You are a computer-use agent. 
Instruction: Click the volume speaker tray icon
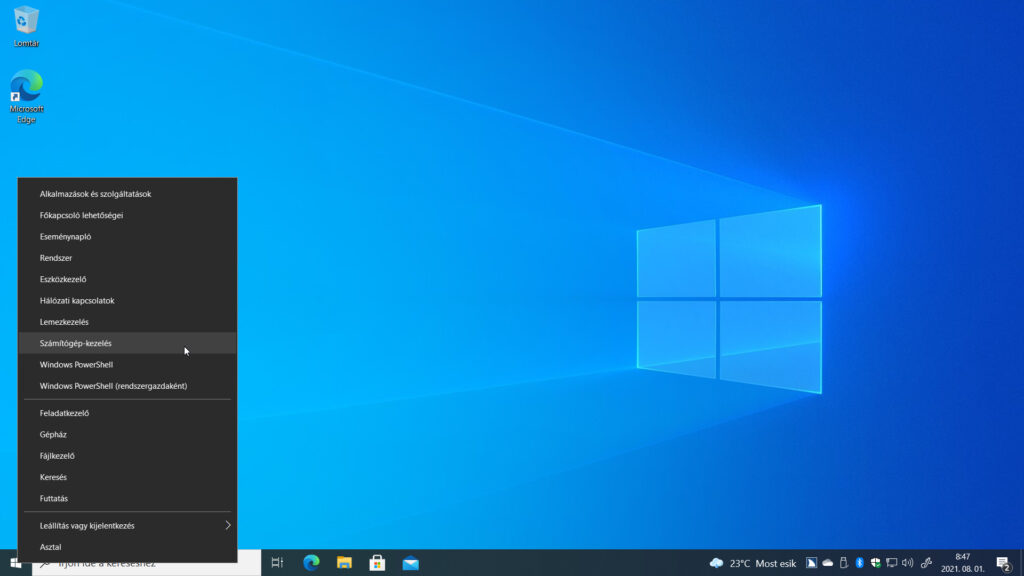908,563
